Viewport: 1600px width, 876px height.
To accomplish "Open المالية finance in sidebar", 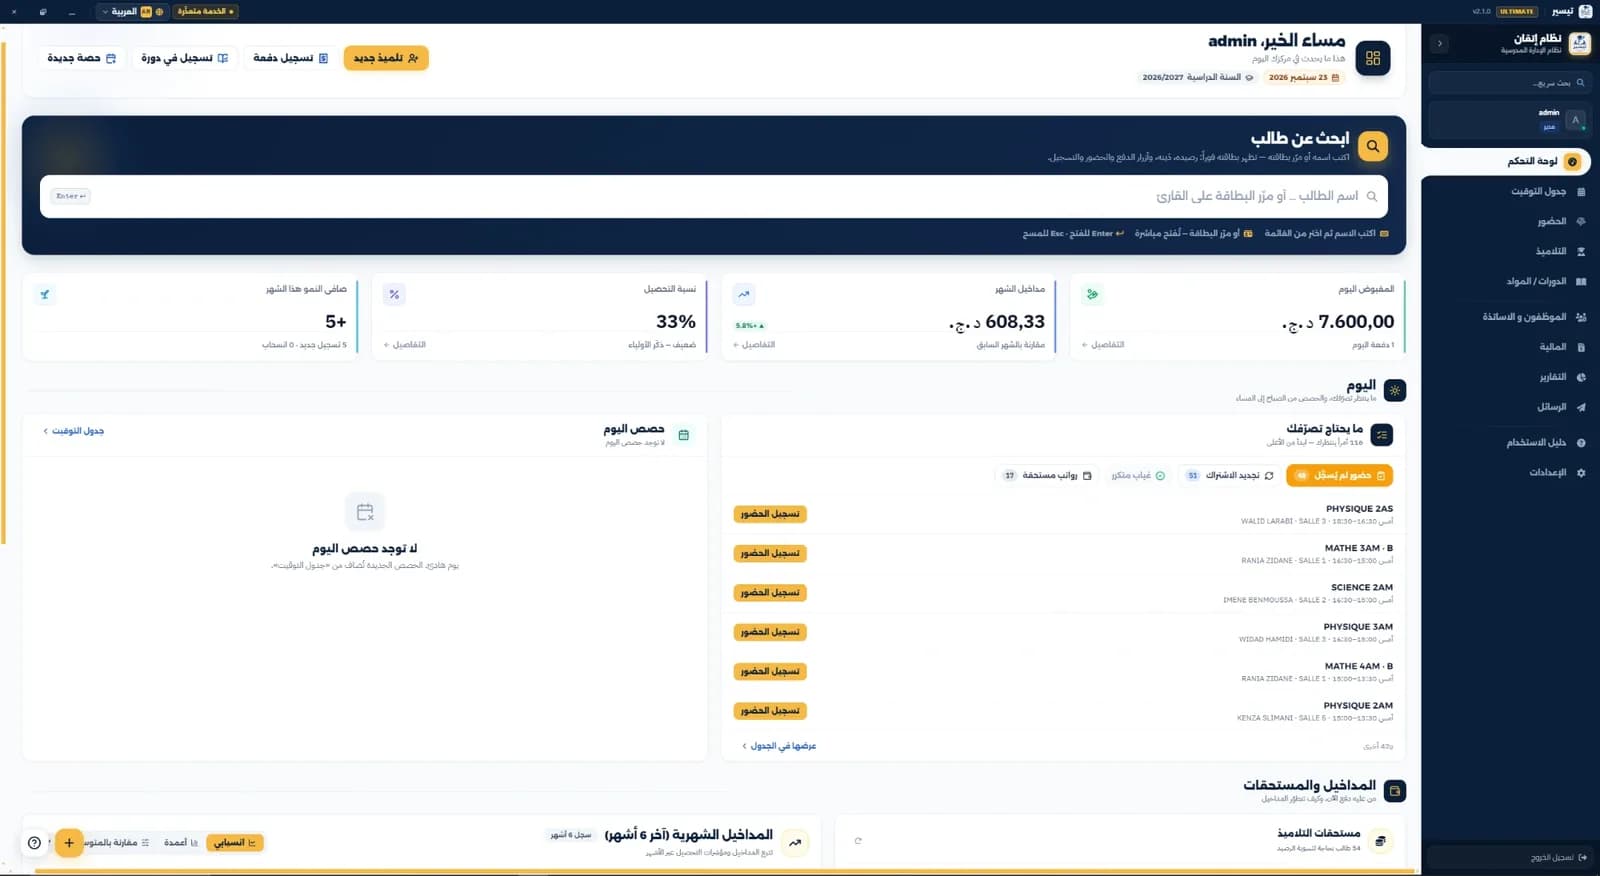I will (x=1510, y=347).
